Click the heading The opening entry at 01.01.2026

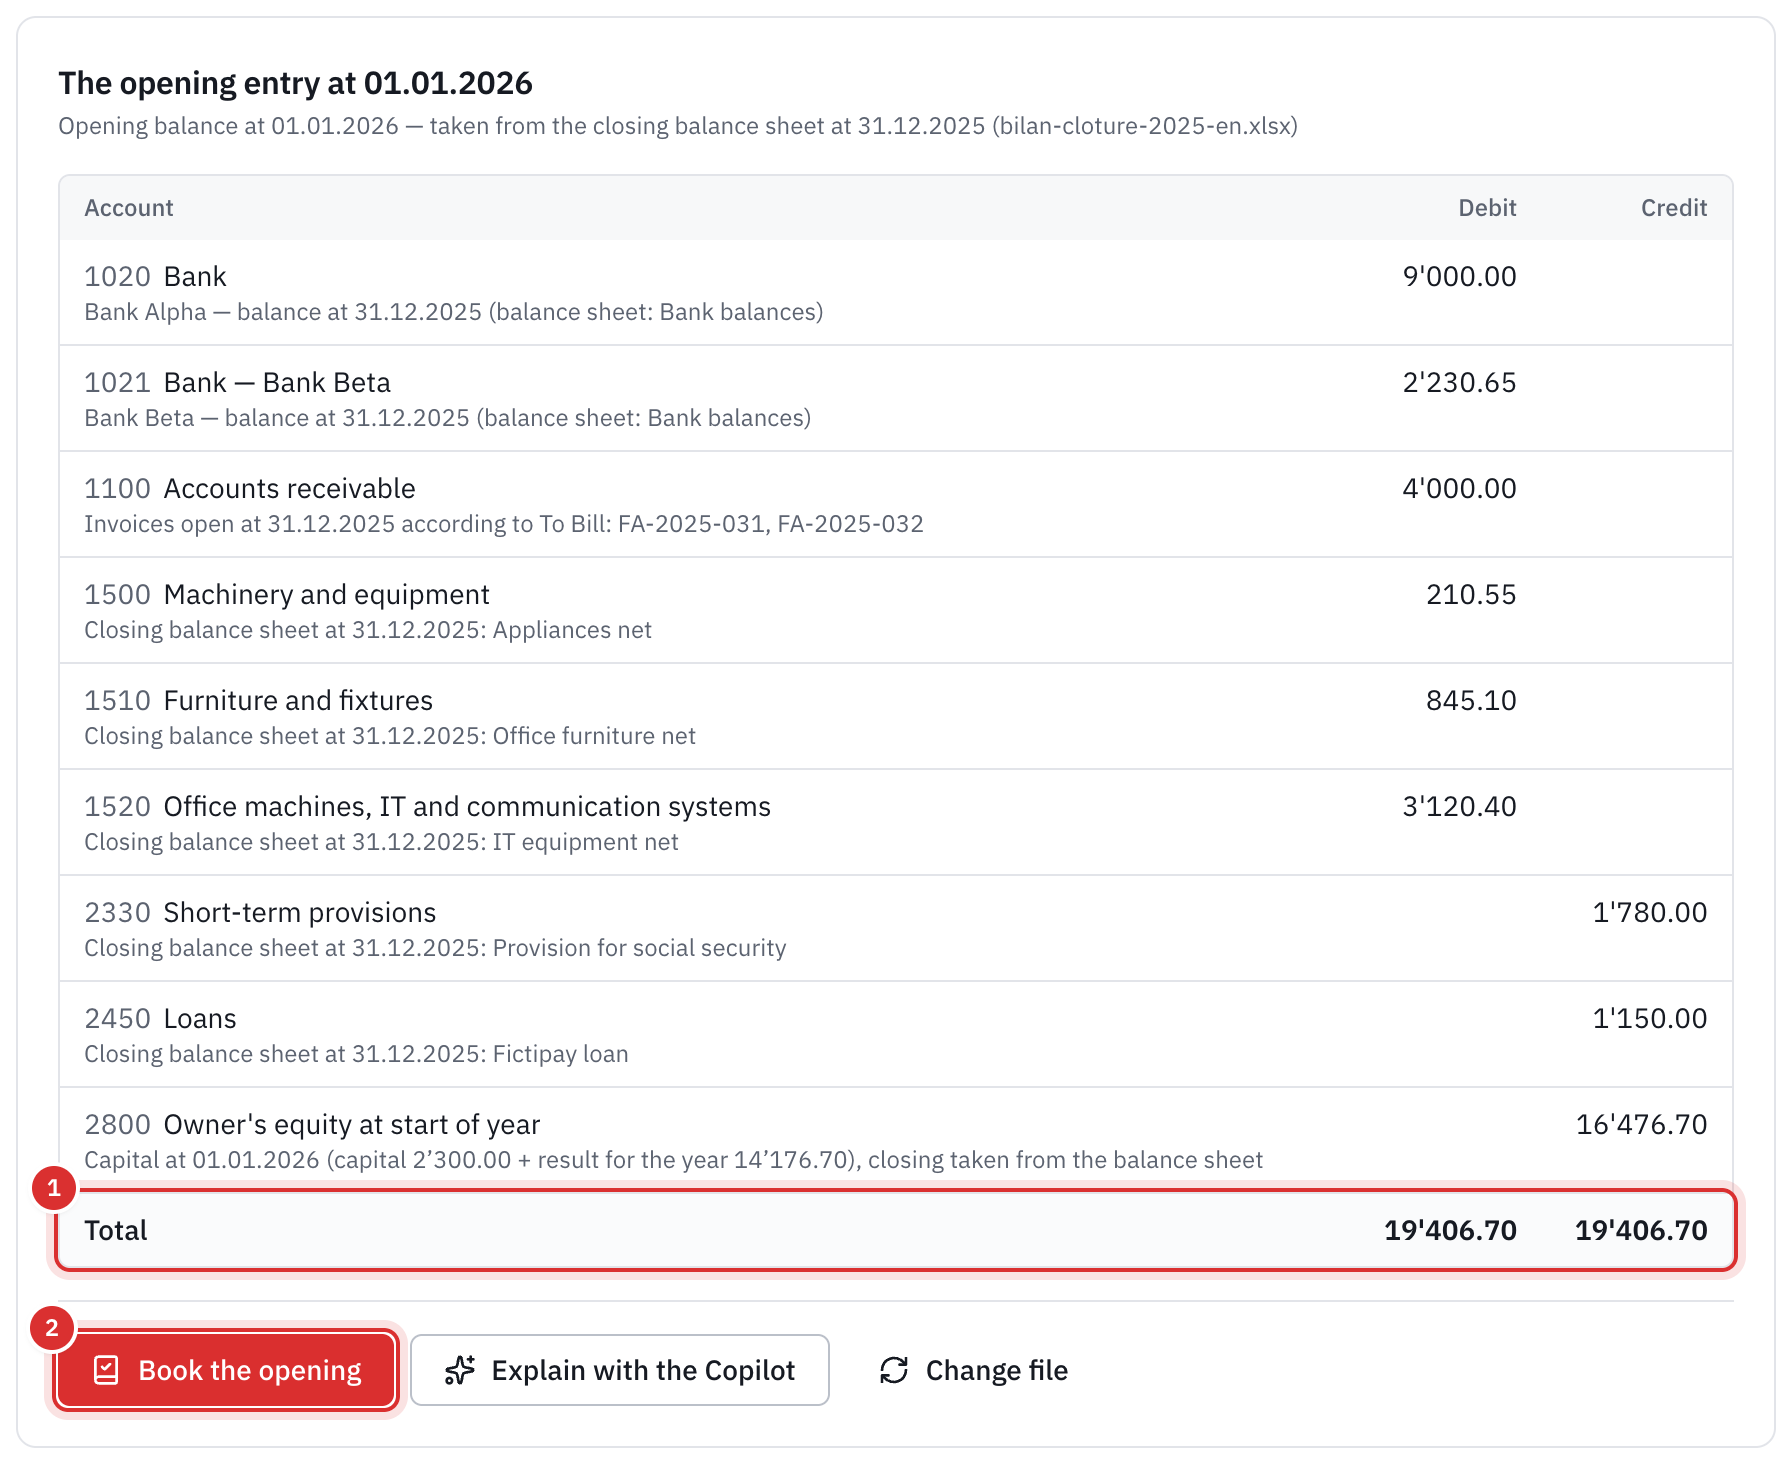(x=295, y=83)
